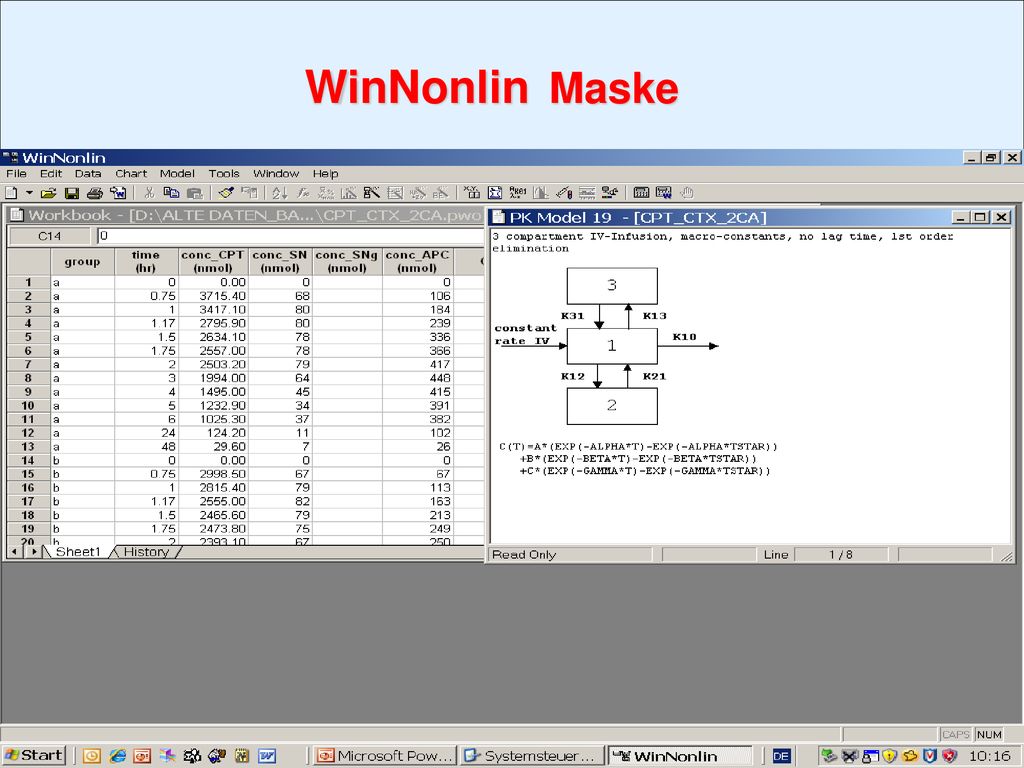Select the conc_CPT column header
The width and height of the screenshot is (1024, 768).
pos(214,261)
